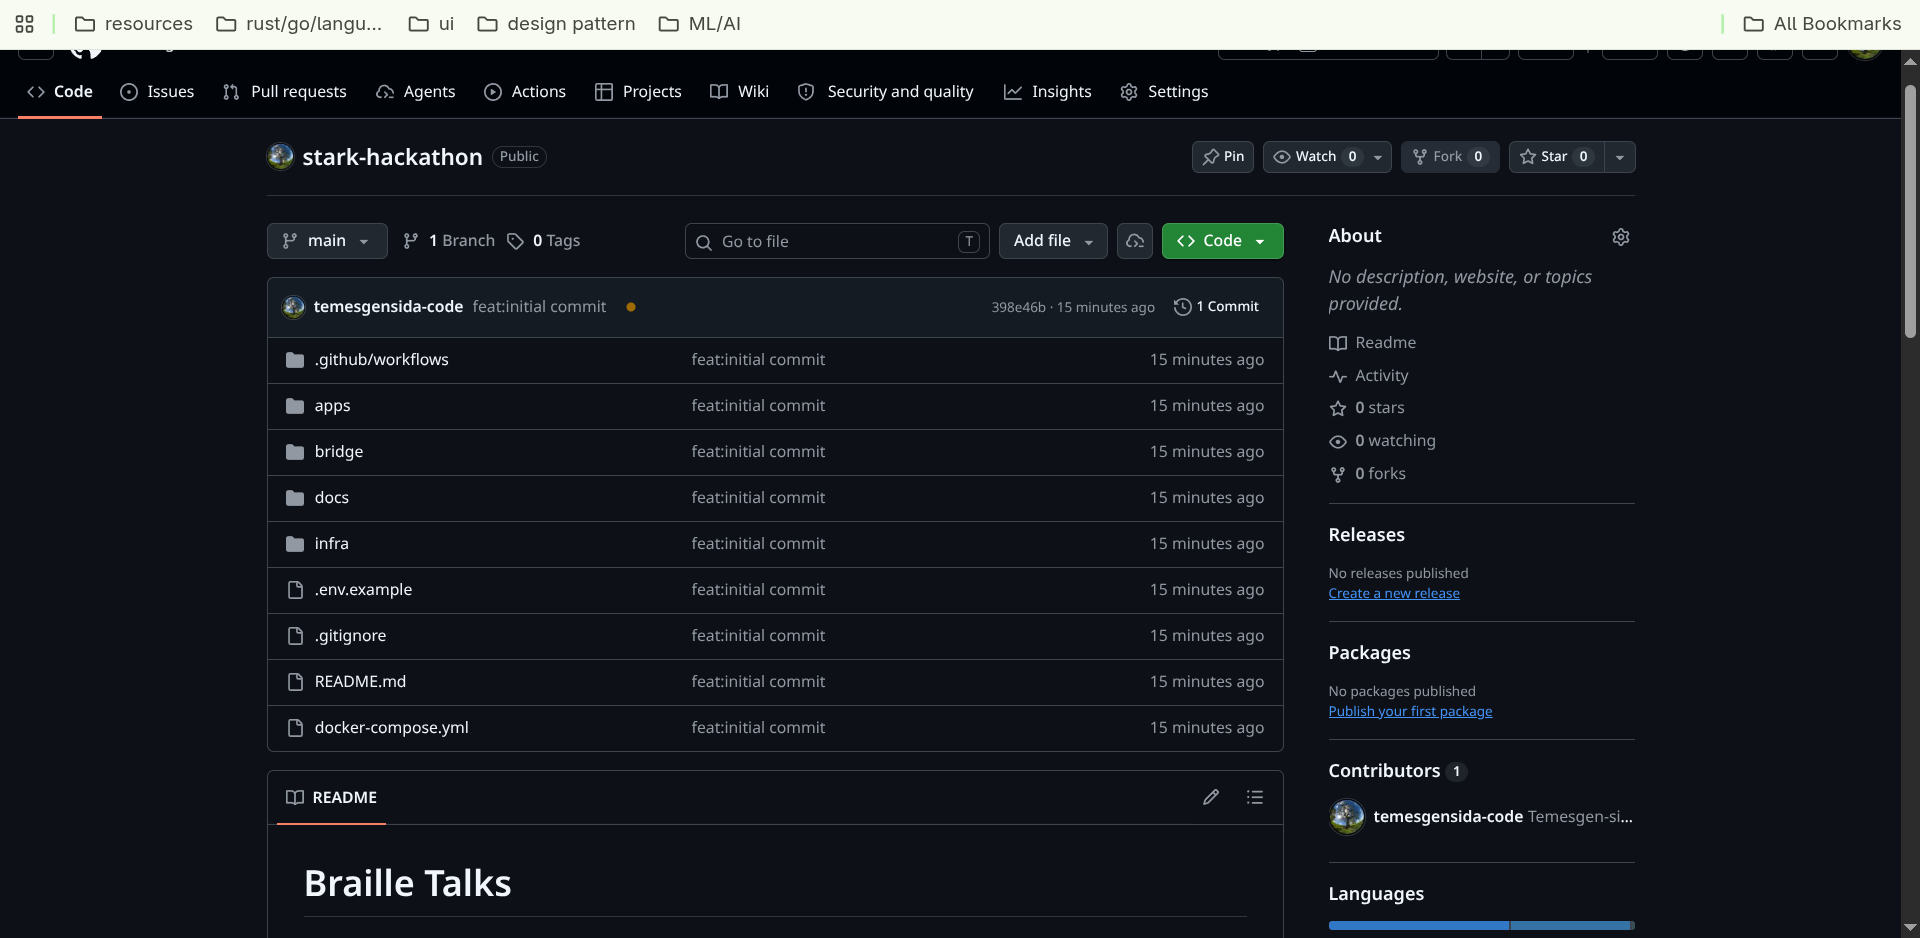
Task: Open the bridge folder
Action: [339, 452]
